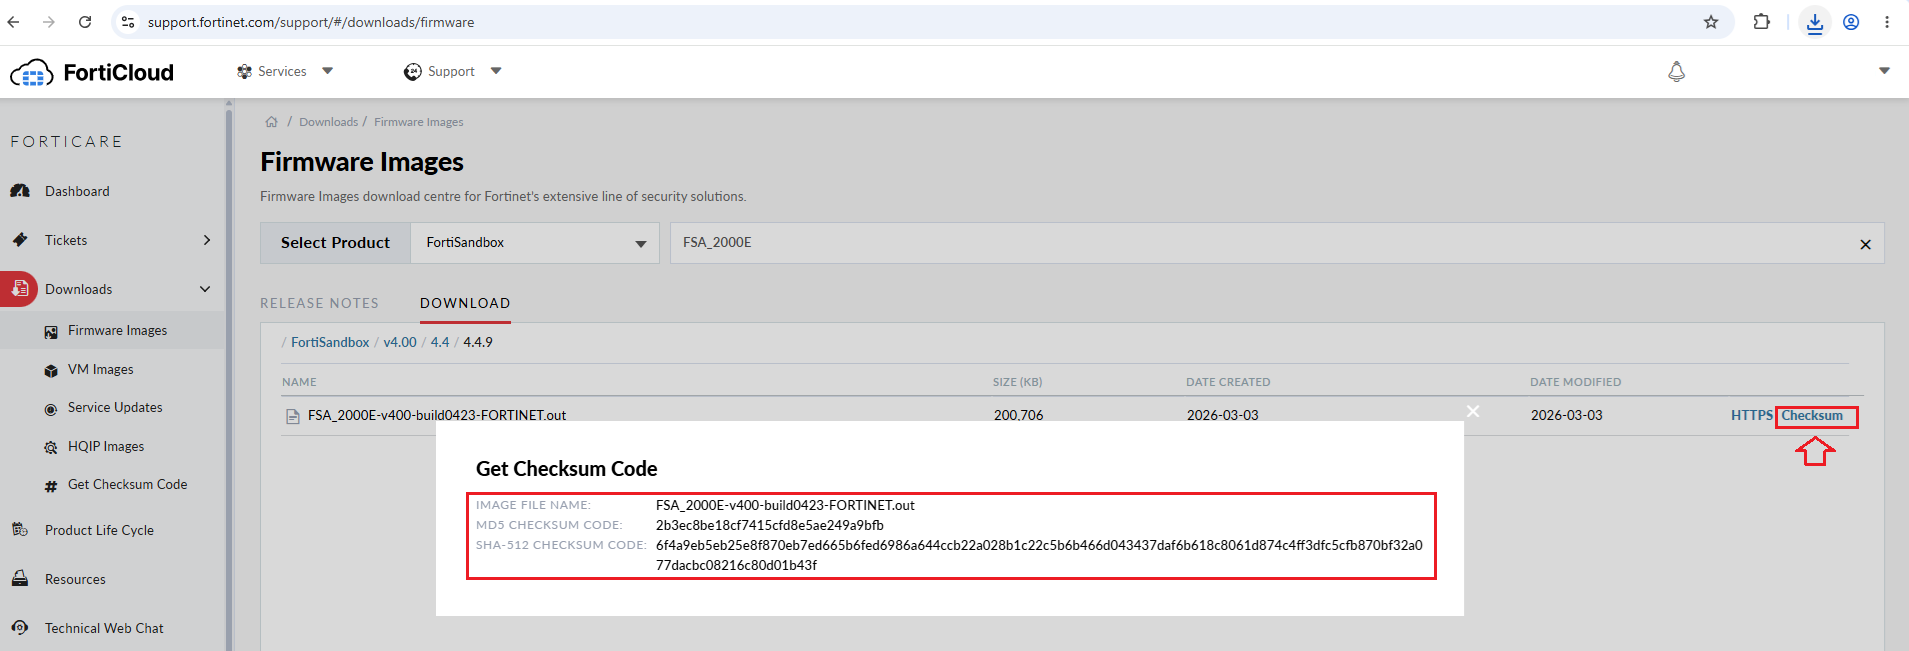Open the browser extensions puzzle icon
1909x651 pixels.
click(x=1762, y=22)
